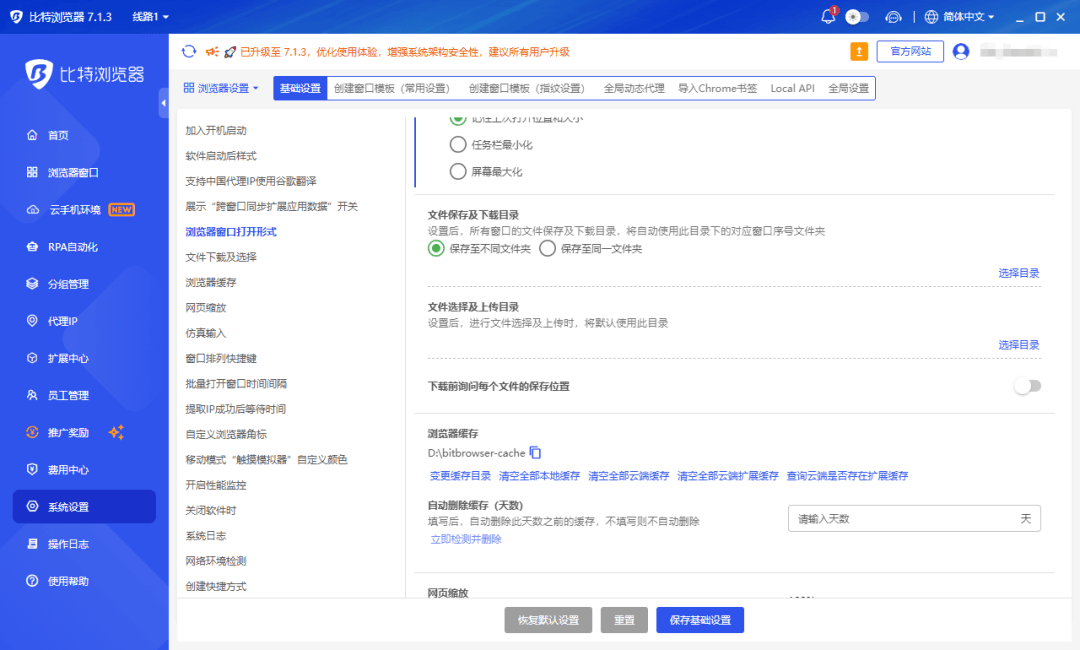Open the 简体中文 language dropdown

(959, 17)
